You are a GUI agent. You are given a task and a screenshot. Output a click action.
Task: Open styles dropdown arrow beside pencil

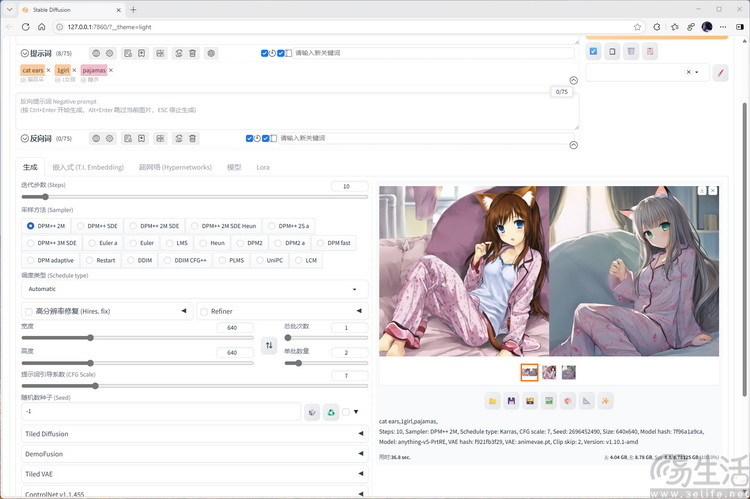click(697, 72)
